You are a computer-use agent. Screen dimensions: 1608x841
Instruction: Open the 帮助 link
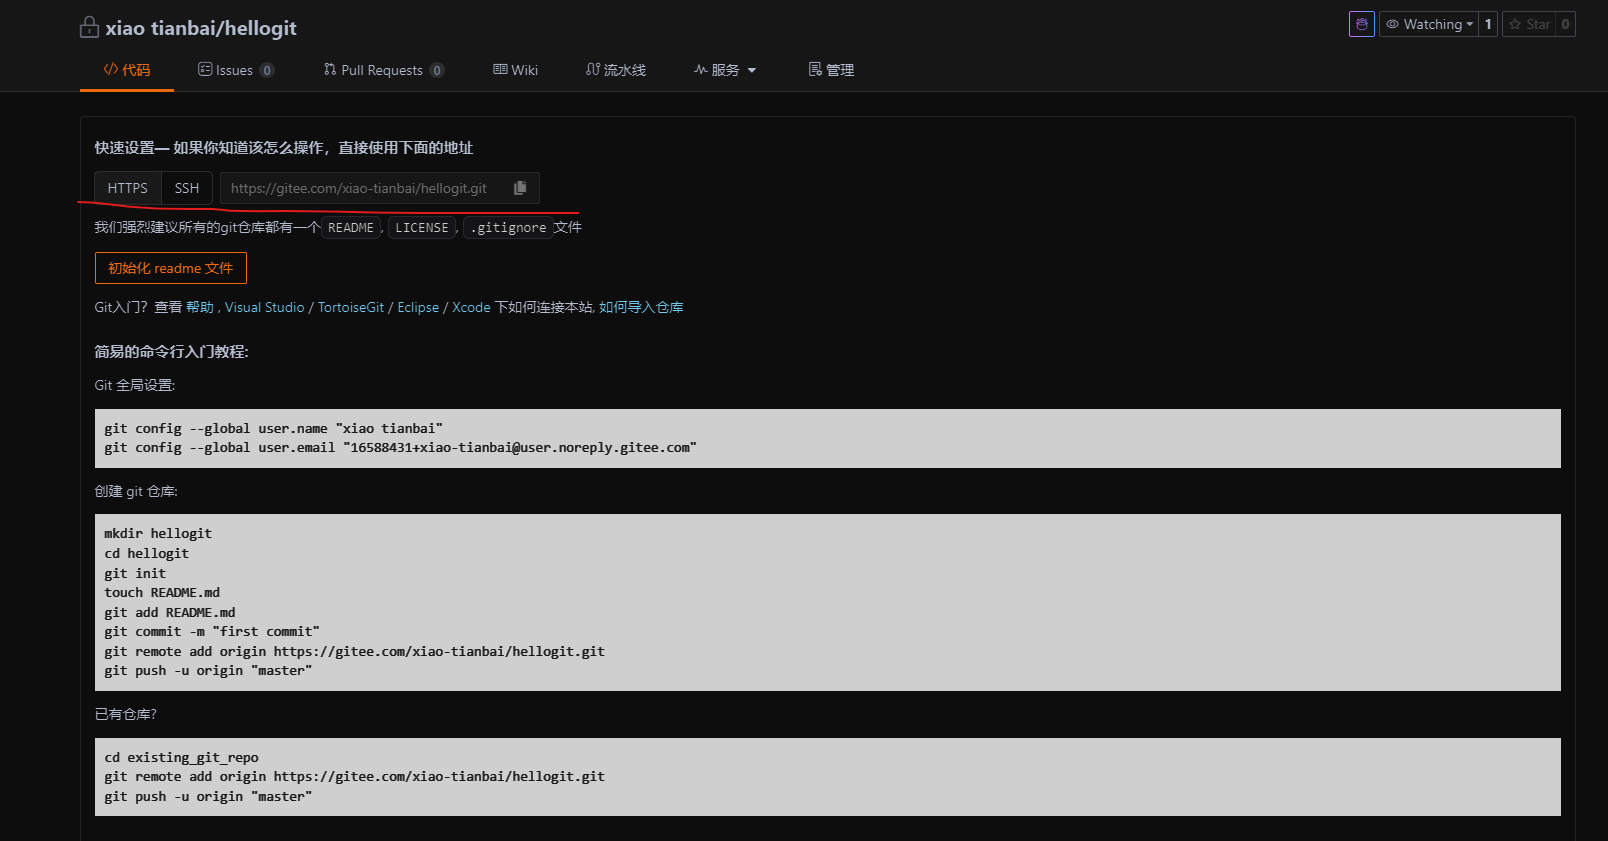[x=200, y=307]
